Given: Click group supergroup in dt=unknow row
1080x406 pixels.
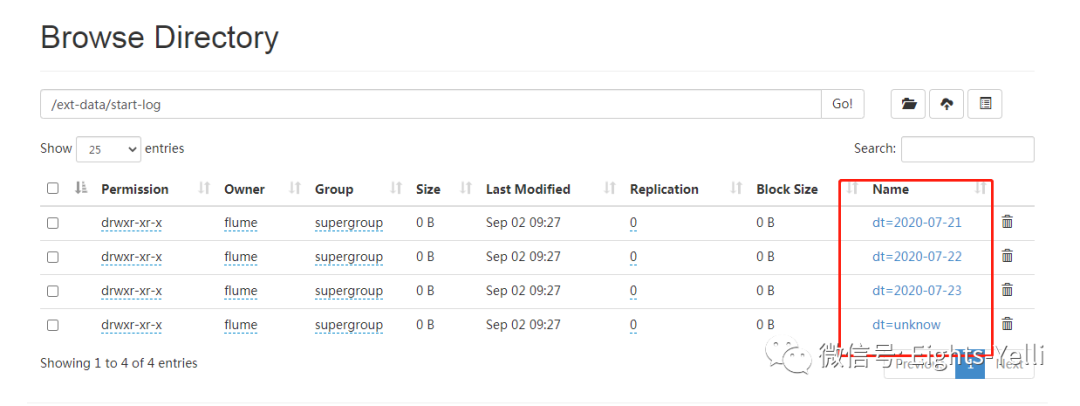Looking at the screenshot, I should click(x=349, y=325).
